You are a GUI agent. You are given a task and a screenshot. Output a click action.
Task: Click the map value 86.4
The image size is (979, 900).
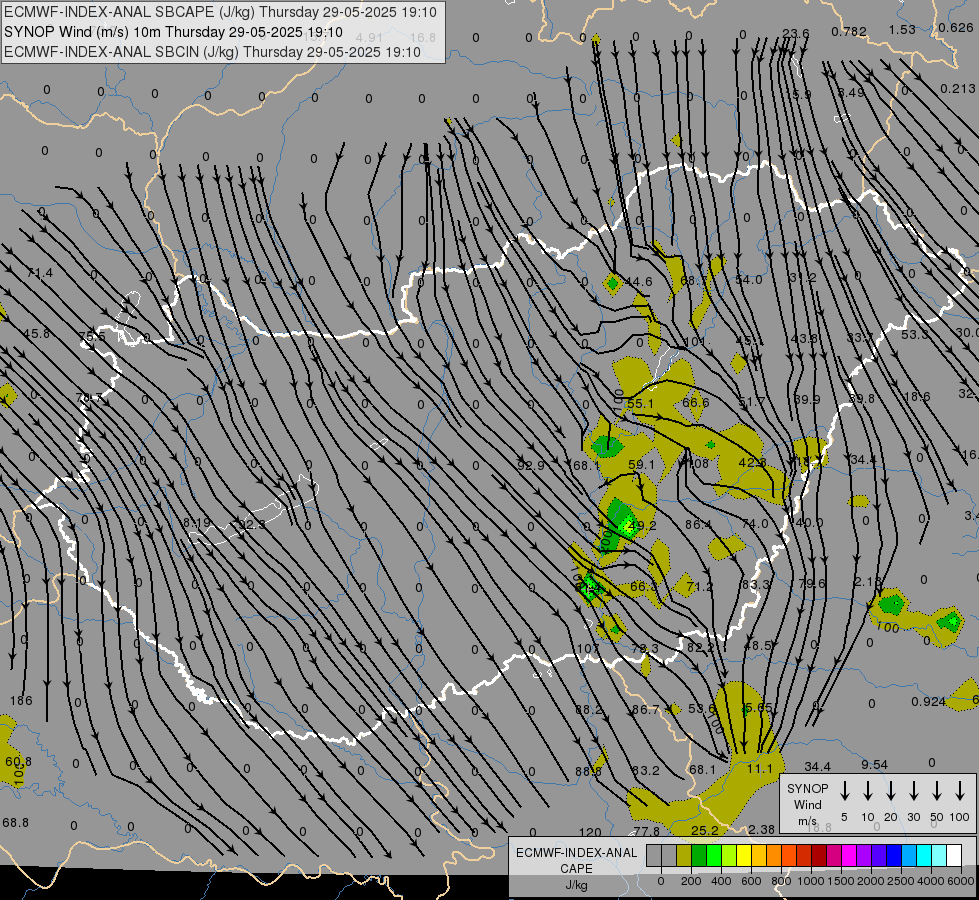(698, 524)
